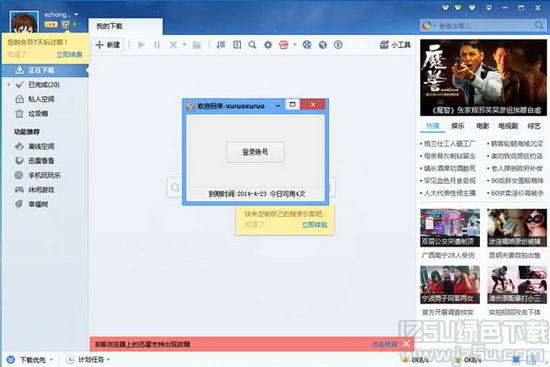Click the circled up-arrow icon in toolbar
Screen dimensions: 550x367
[x=338, y=45]
